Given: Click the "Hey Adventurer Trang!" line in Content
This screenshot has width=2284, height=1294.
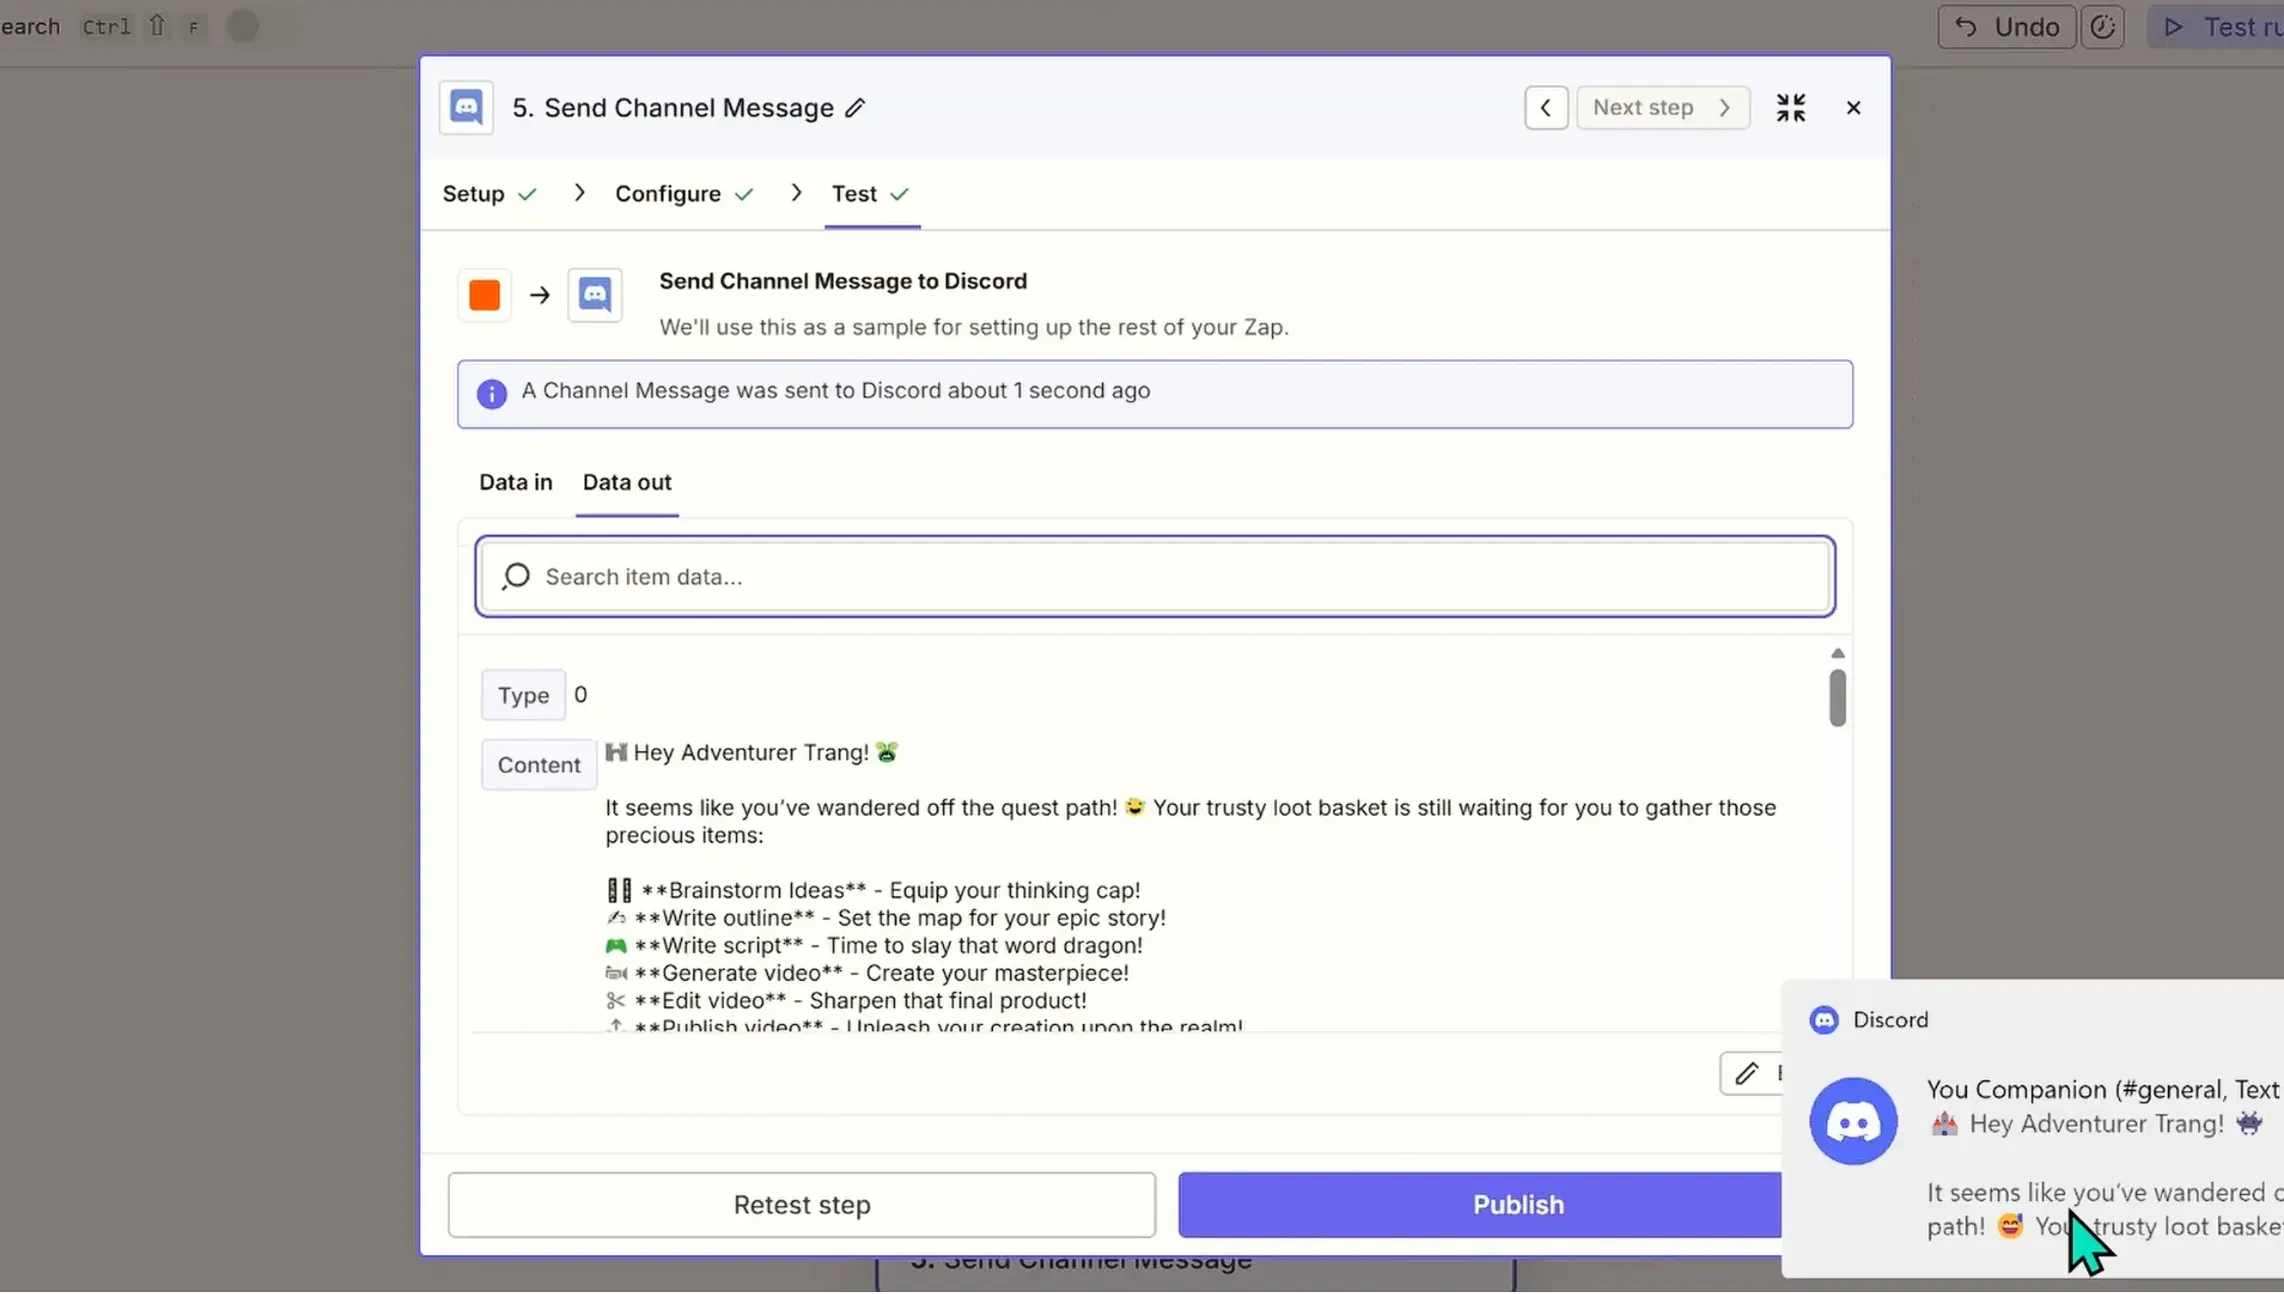Looking at the screenshot, I should pyautogui.click(x=751, y=753).
